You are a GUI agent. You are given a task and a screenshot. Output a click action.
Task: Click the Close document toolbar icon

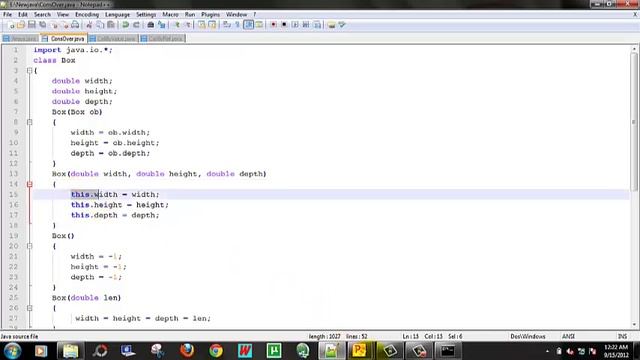click(x=53, y=25)
